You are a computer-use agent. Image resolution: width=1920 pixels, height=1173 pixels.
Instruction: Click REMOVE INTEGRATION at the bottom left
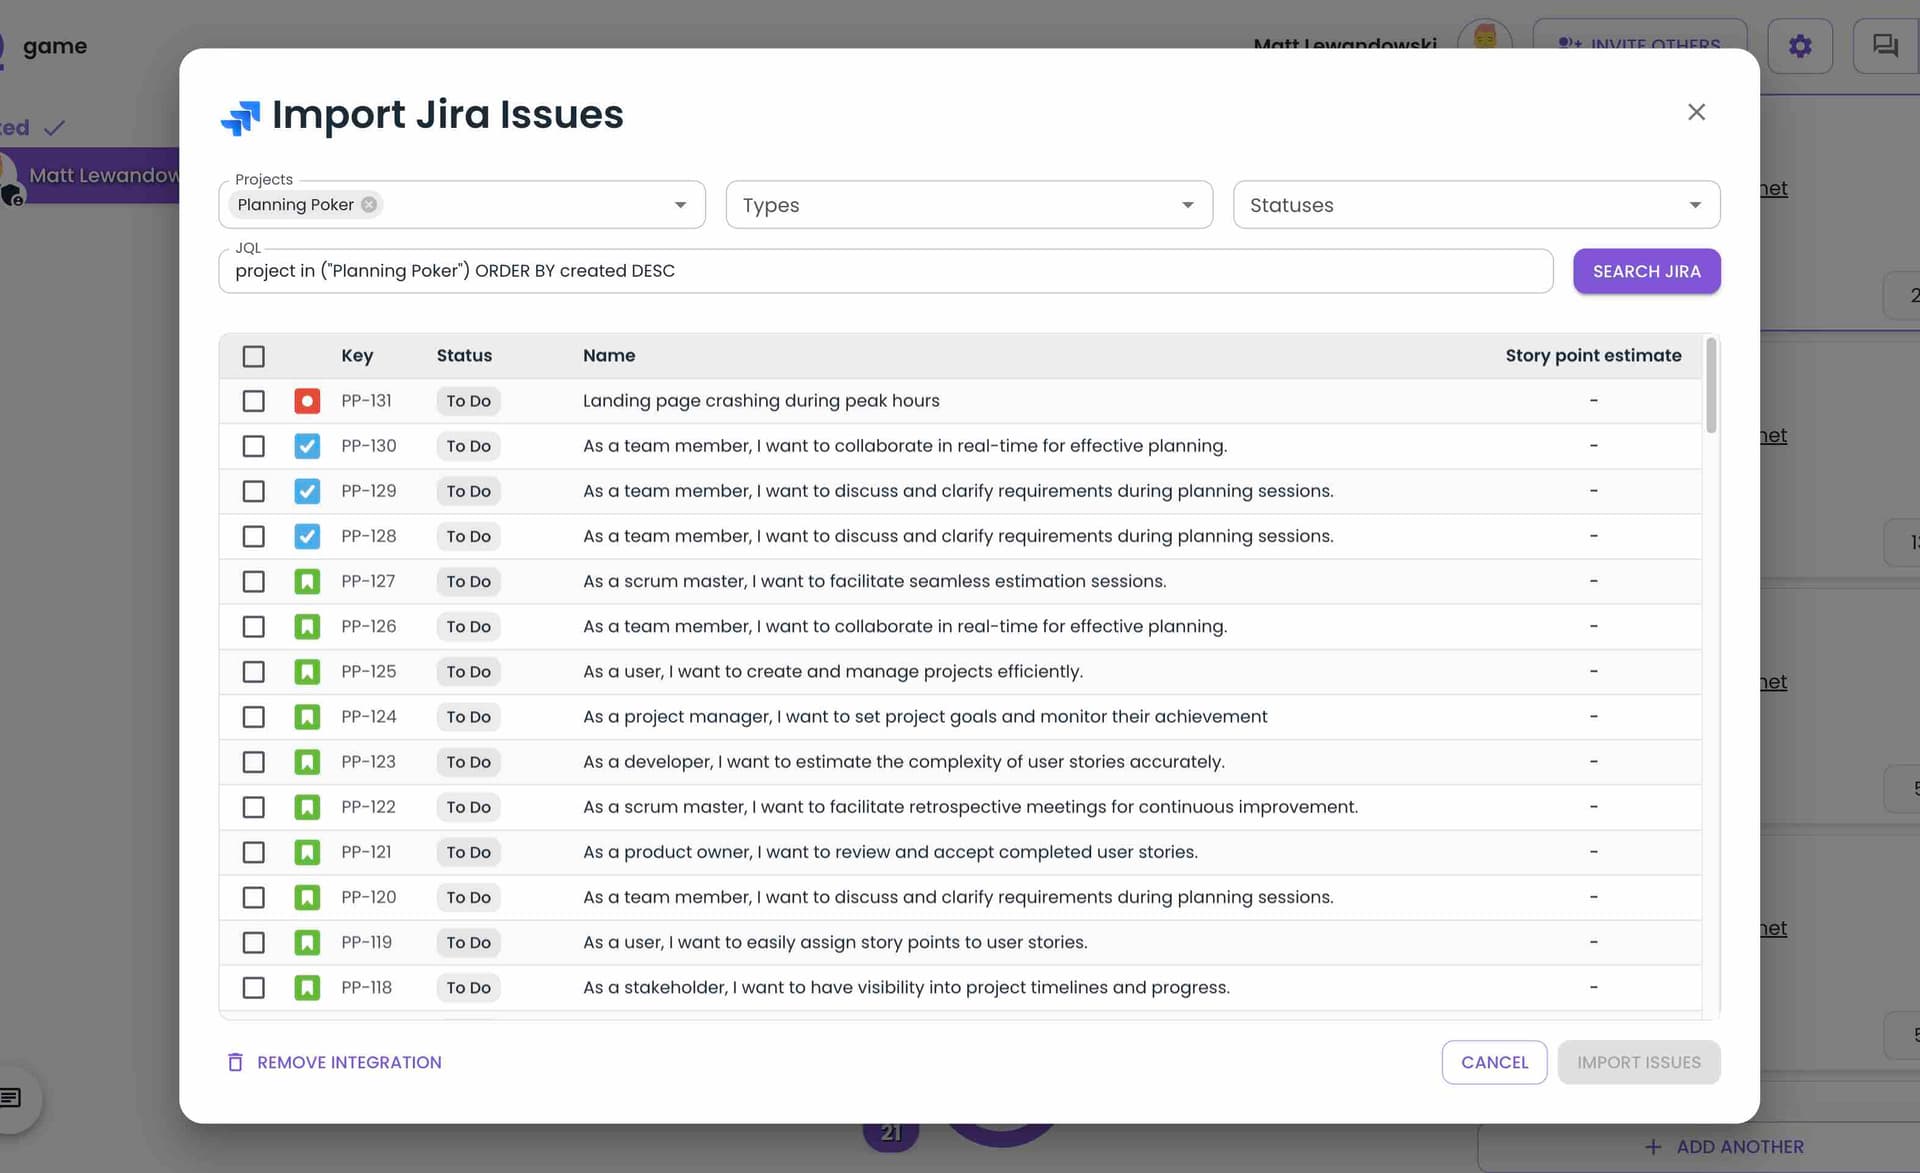point(349,1062)
